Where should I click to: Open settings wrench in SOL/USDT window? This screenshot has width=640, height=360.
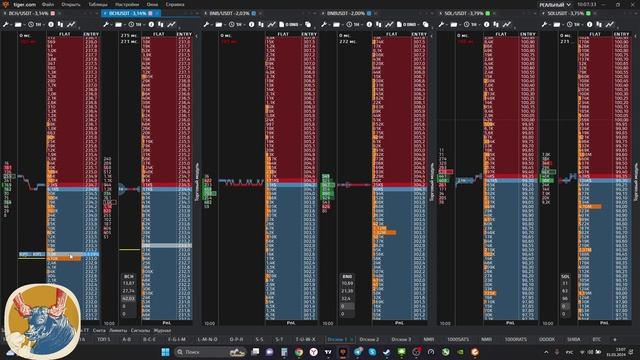[x=442, y=24]
